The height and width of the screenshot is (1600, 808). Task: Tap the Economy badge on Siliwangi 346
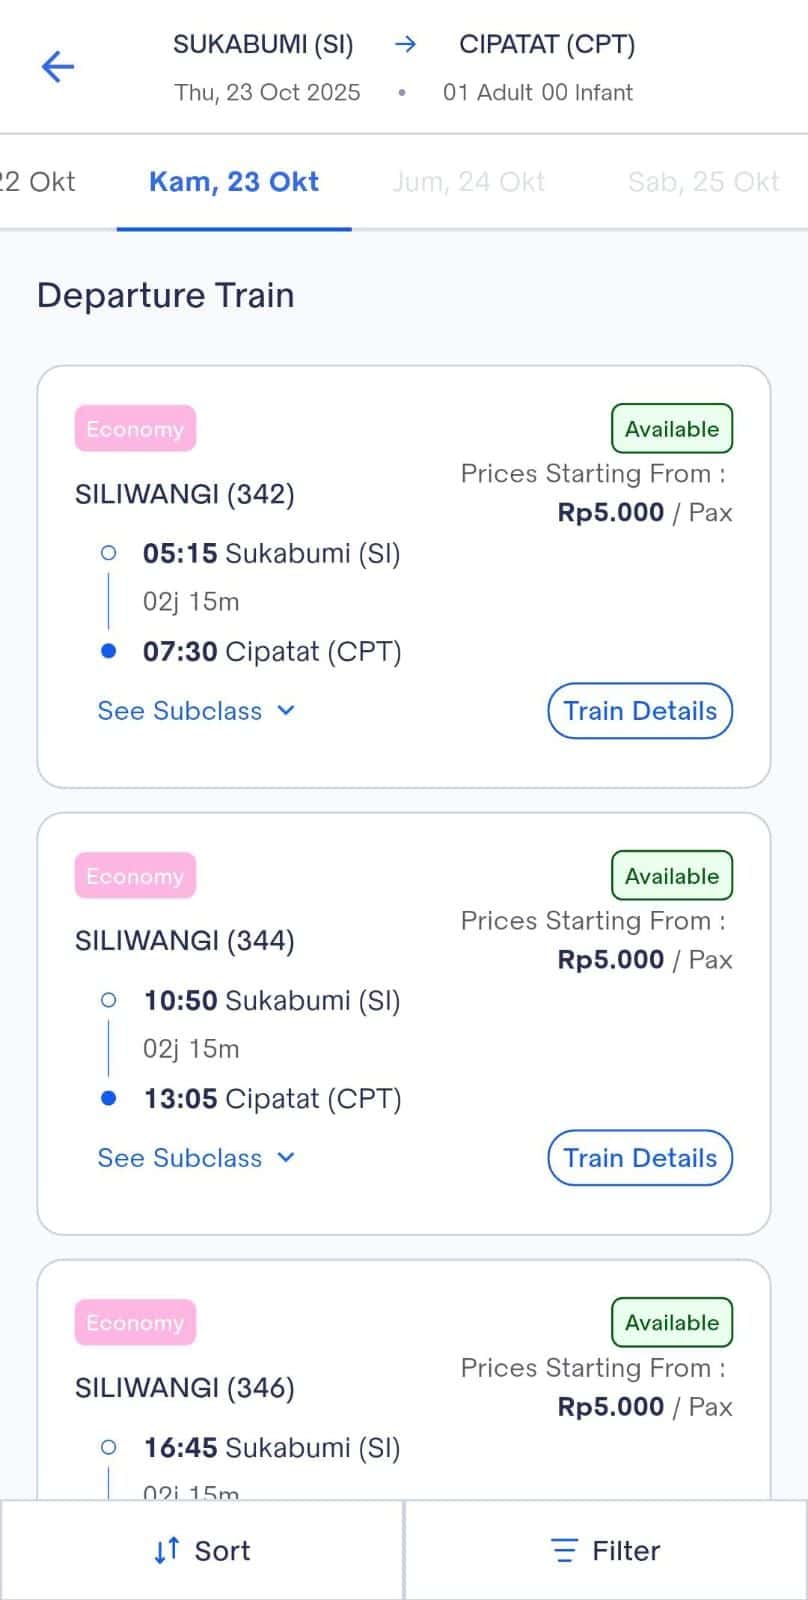[135, 1323]
